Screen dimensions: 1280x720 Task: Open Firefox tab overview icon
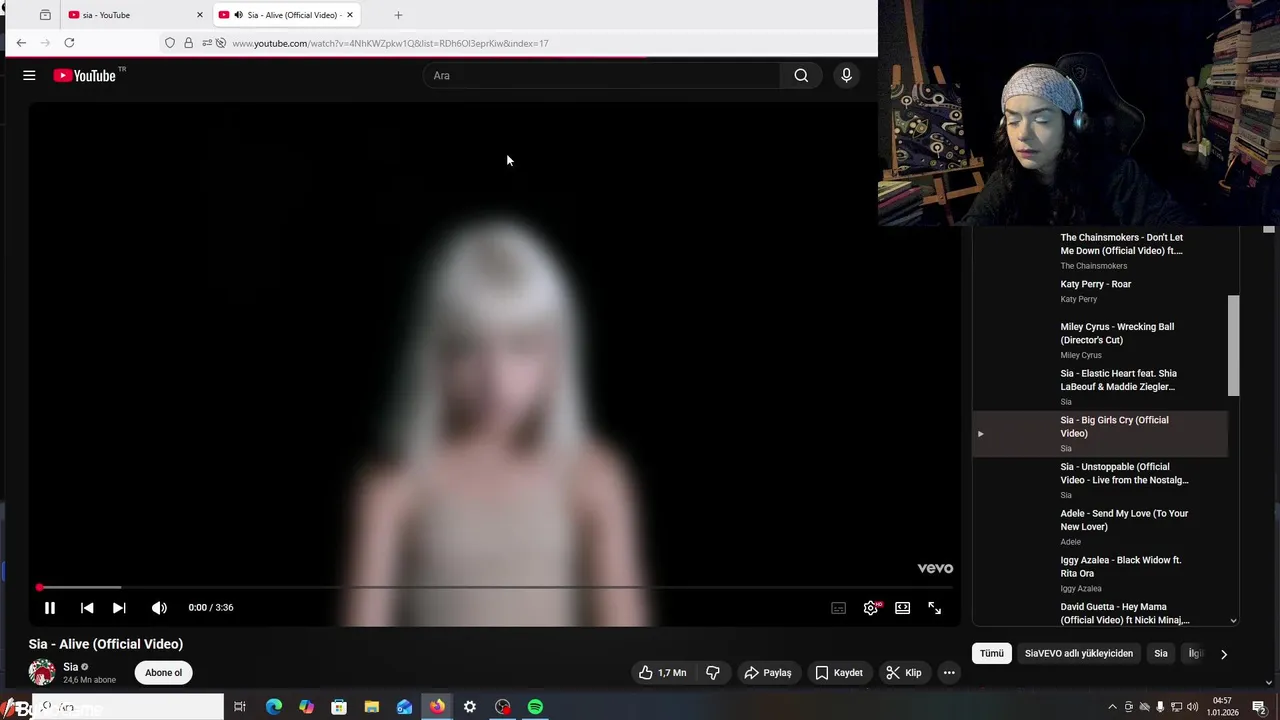[x=45, y=15]
